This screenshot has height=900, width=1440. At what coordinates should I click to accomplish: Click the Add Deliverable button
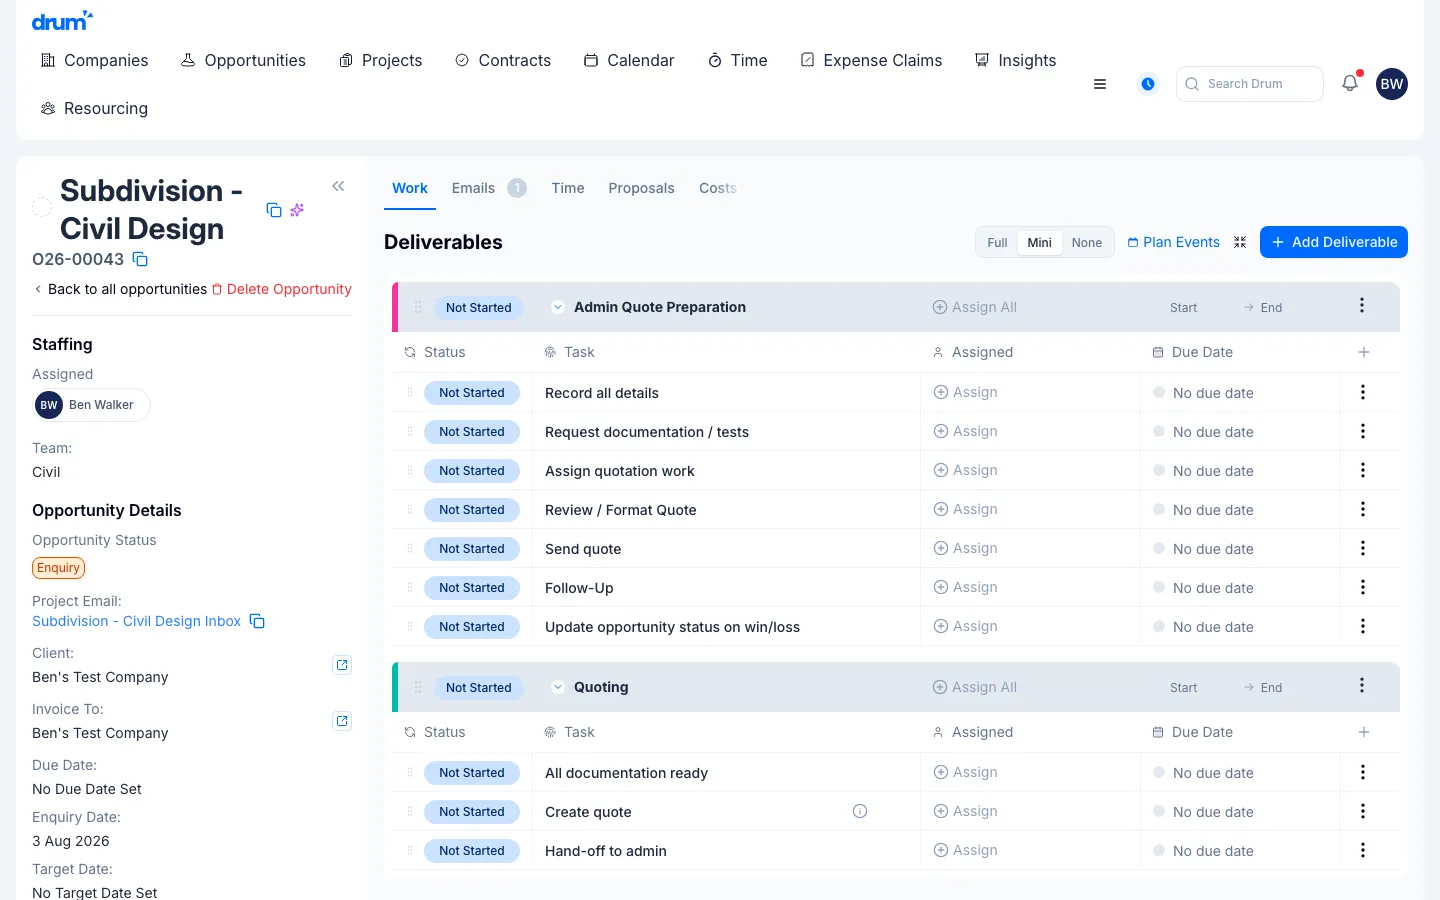point(1334,242)
